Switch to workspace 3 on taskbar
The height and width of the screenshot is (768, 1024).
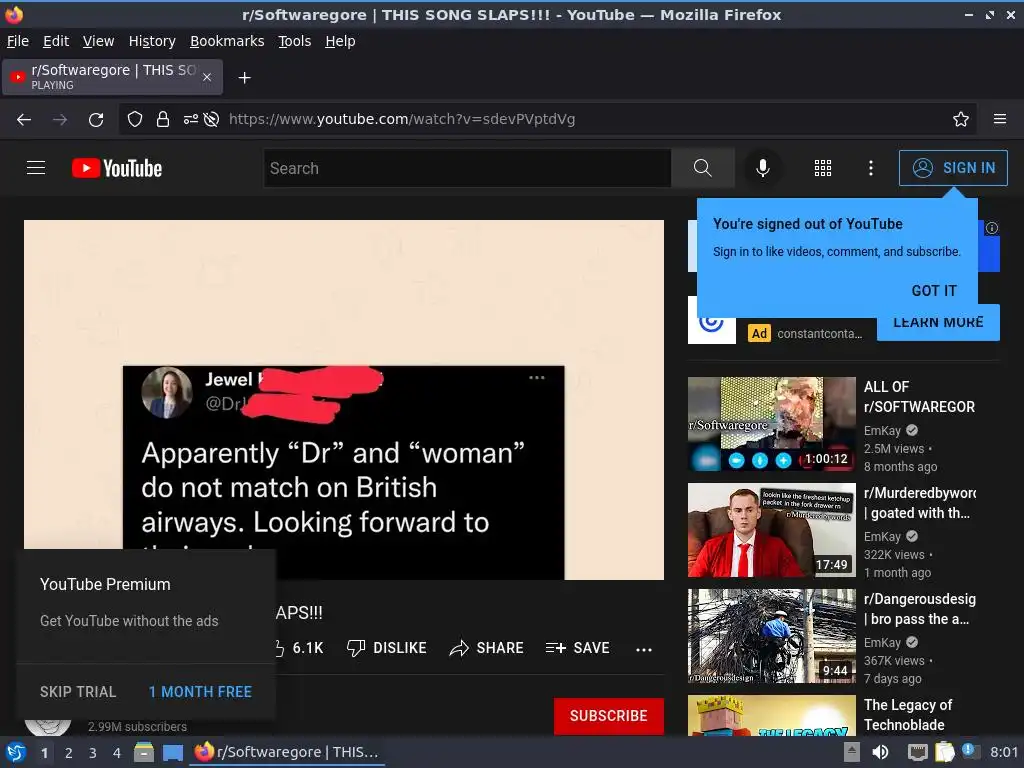(93, 753)
